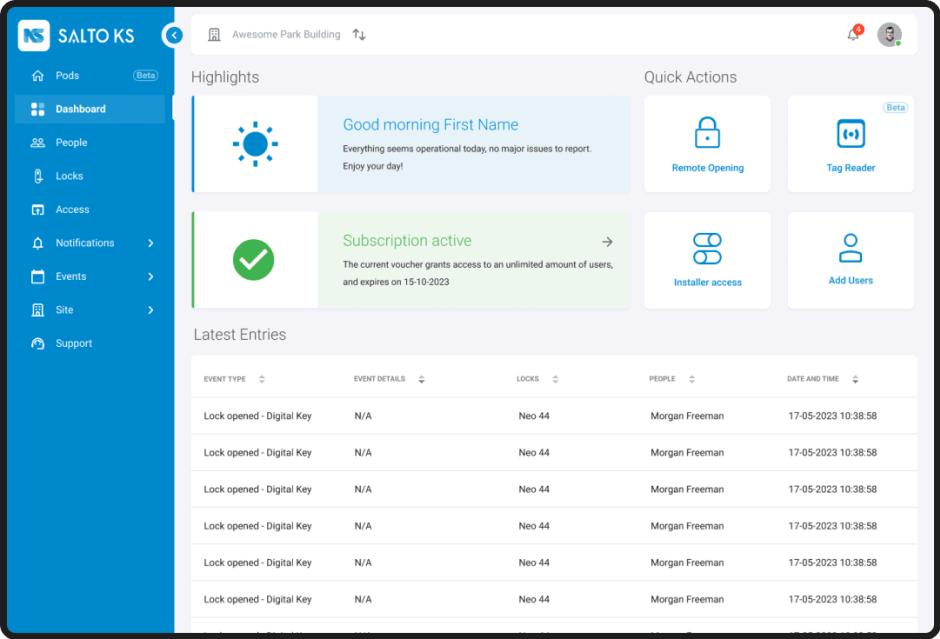Select the Access sidebar icon
Viewport: 940px width, 639px height.
(38, 209)
